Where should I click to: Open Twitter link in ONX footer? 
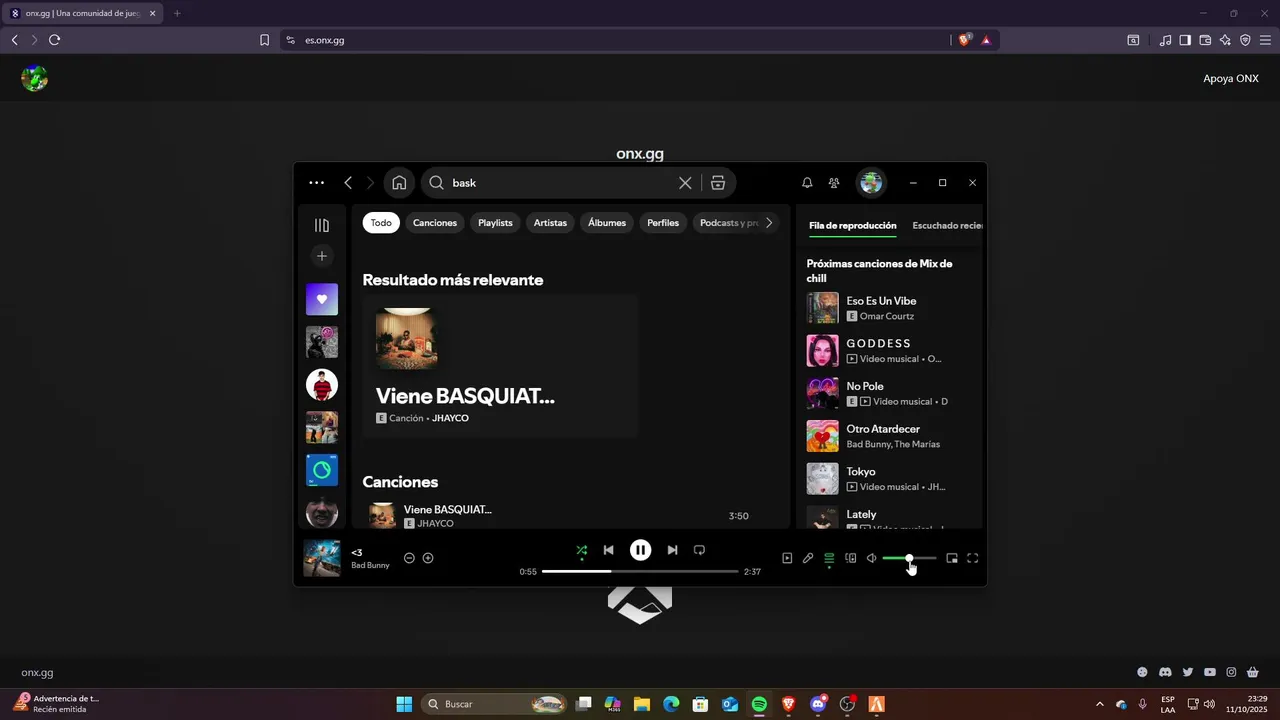pos(1188,673)
